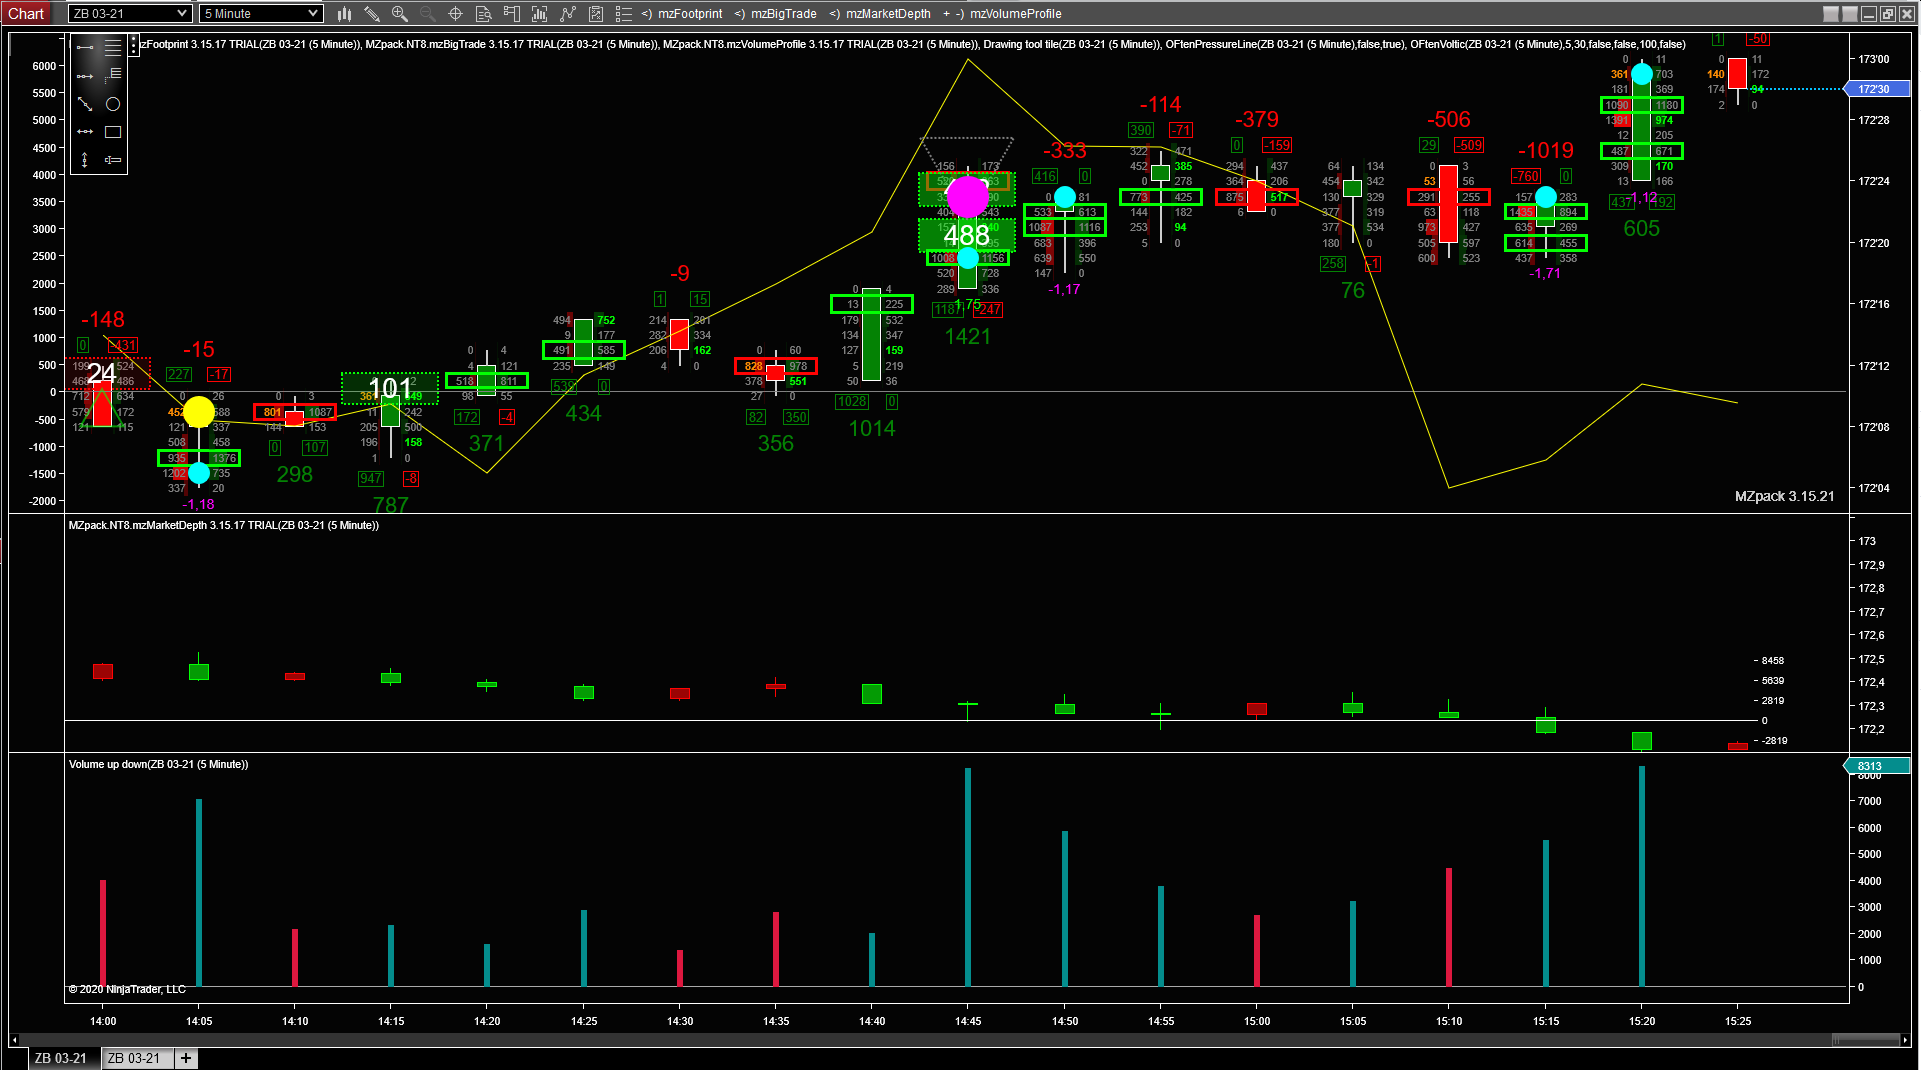Open the 5 Minute interval dropdown
Viewport: 1921px width, 1070px height.
pos(261,14)
